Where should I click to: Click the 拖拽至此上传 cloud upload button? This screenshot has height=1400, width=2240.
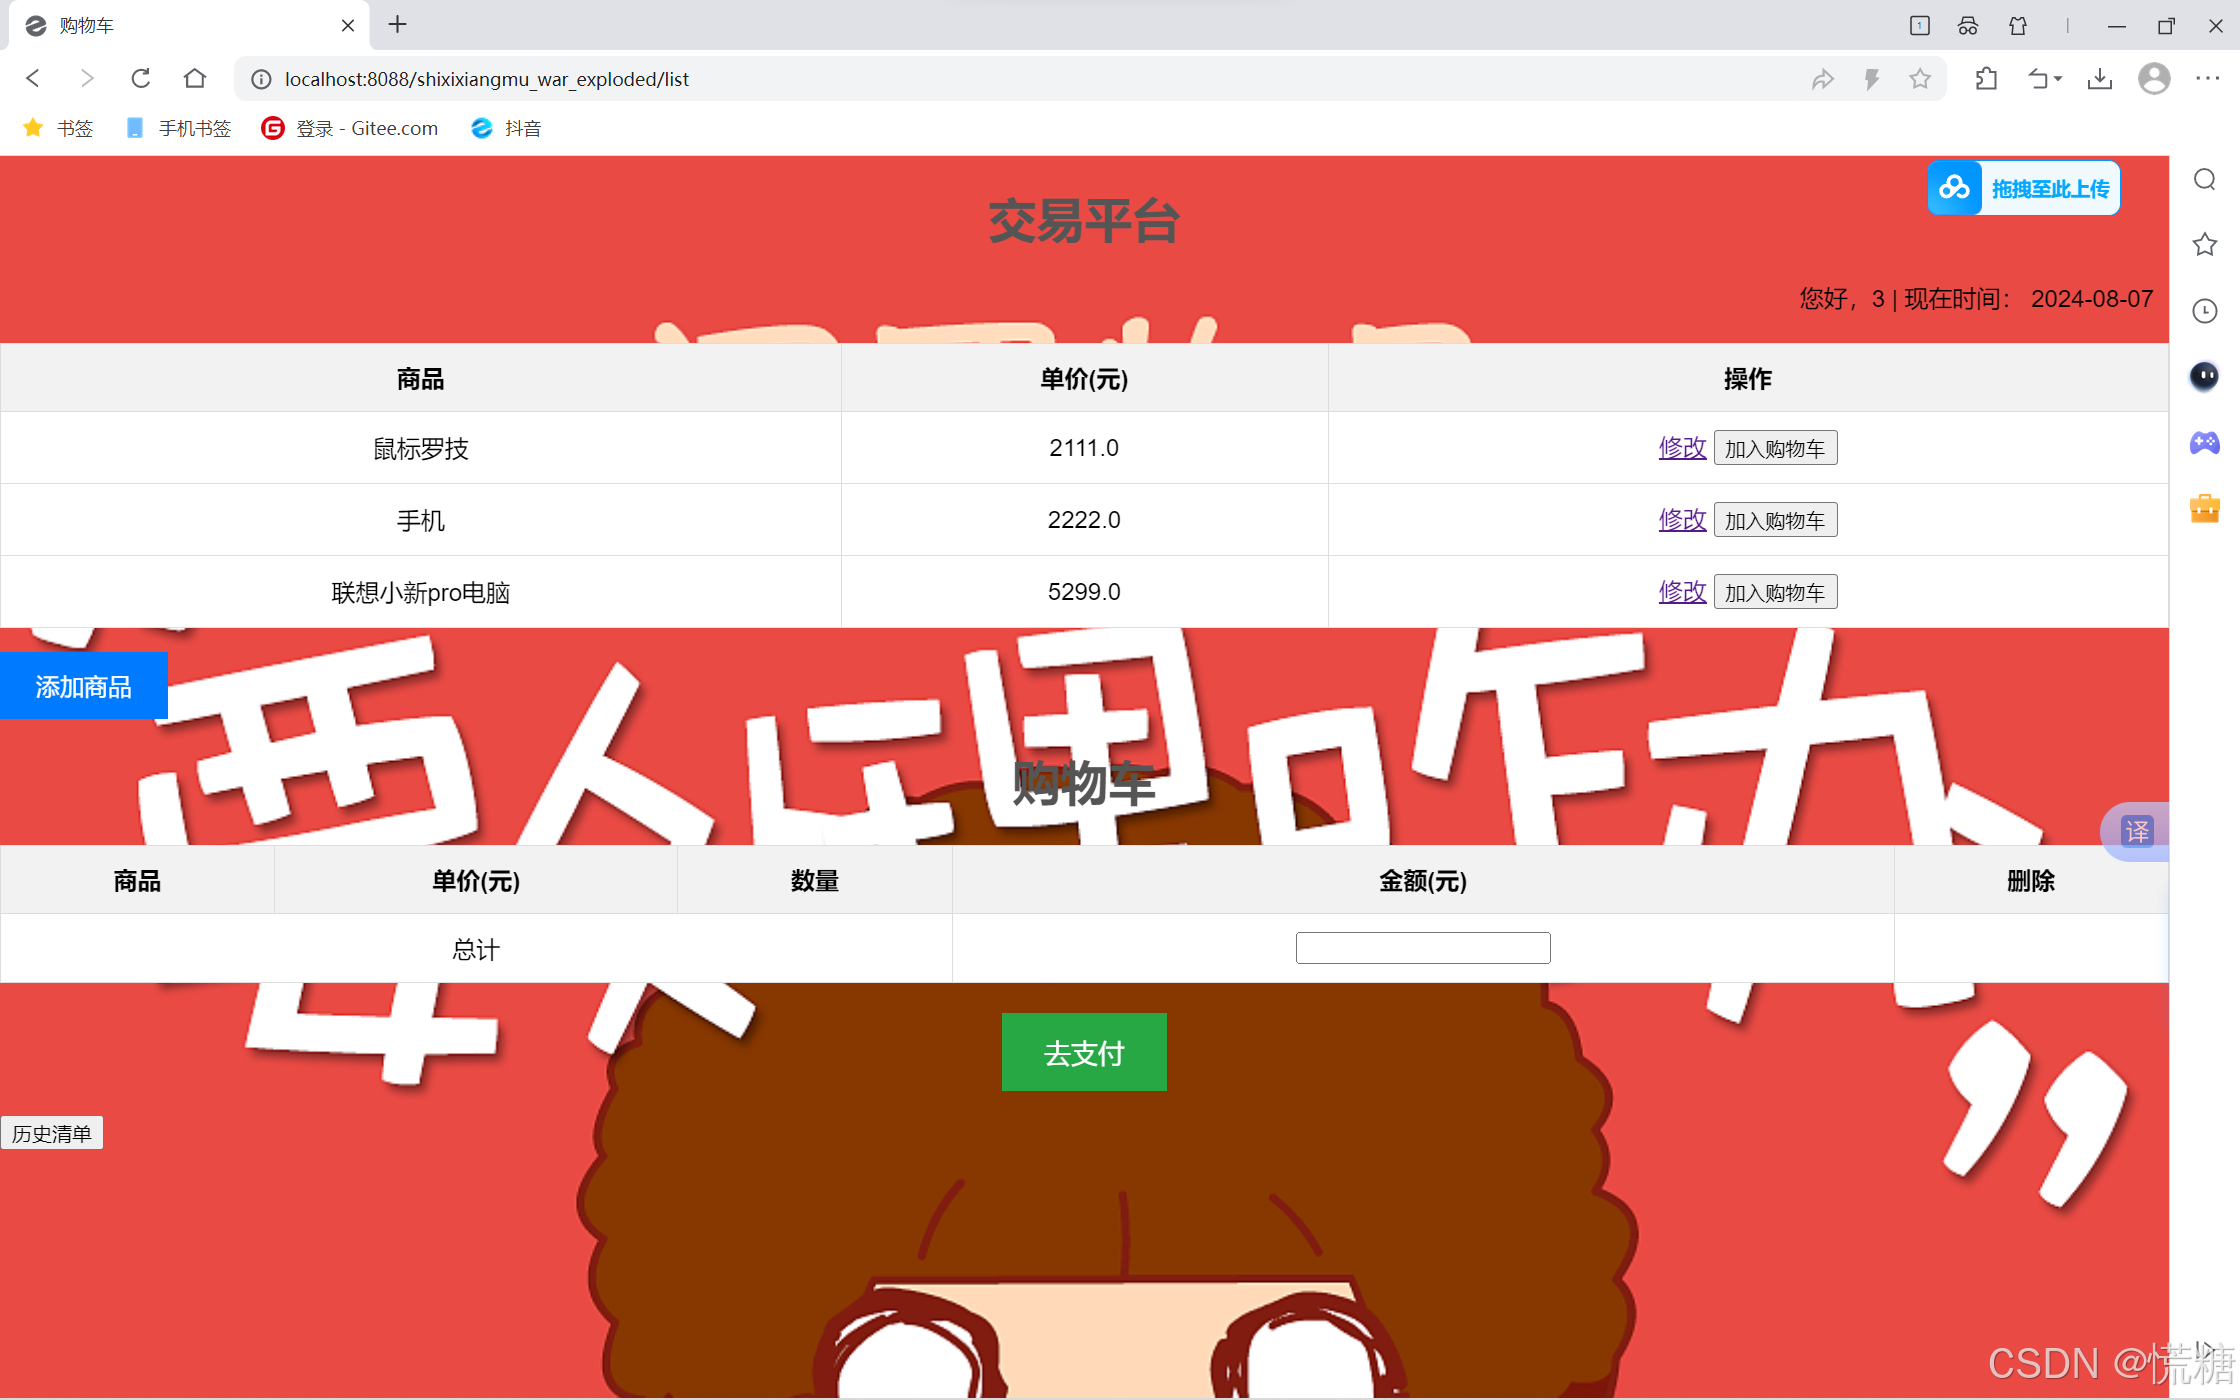2024,188
